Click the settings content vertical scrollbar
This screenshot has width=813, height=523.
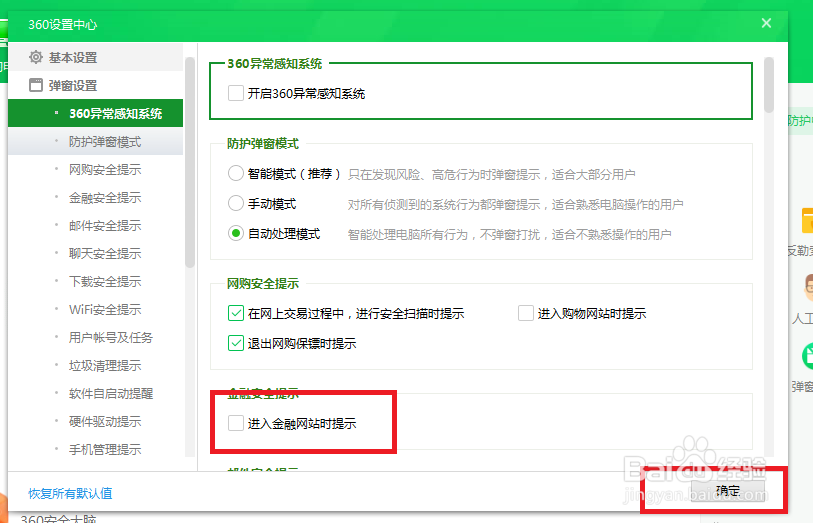tap(768, 85)
